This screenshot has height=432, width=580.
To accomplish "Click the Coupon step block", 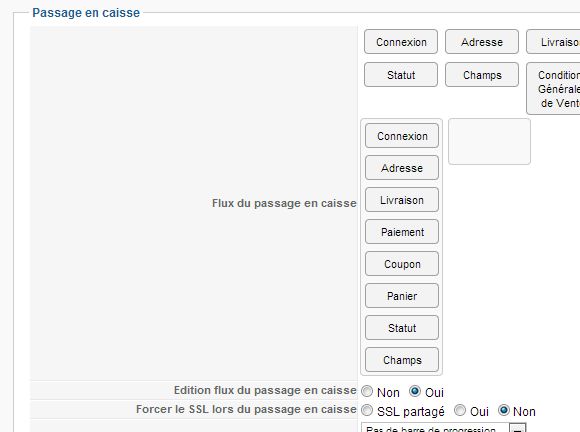I will [402, 264].
